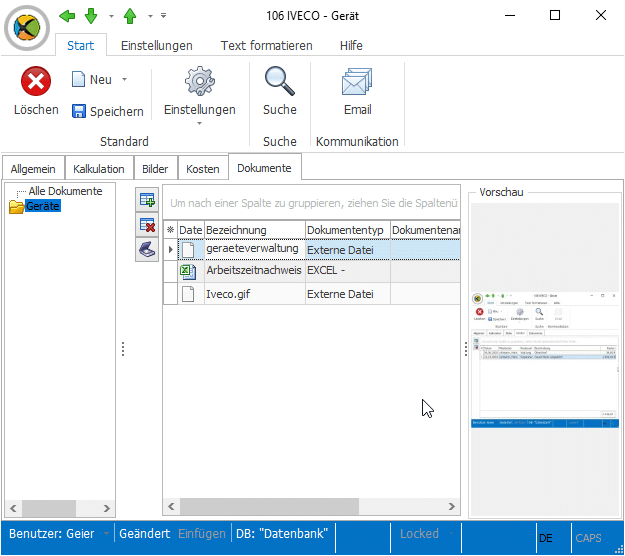Open the Locked status dropdown
This screenshot has height=556, width=625.
pos(451,534)
